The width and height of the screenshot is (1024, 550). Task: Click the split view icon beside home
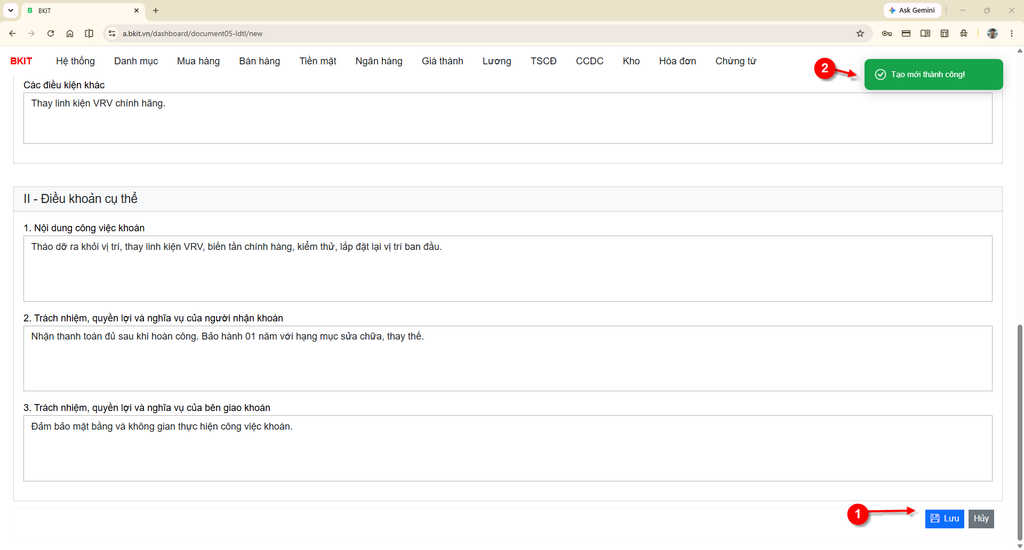(x=89, y=33)
